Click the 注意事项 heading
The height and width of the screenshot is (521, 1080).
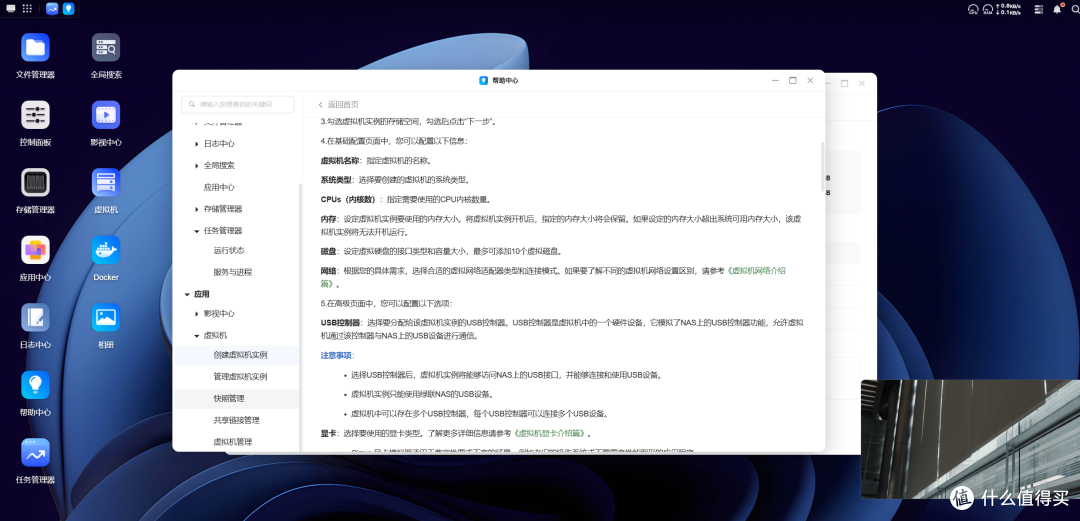pyautogui.click(x=336, y=356)
